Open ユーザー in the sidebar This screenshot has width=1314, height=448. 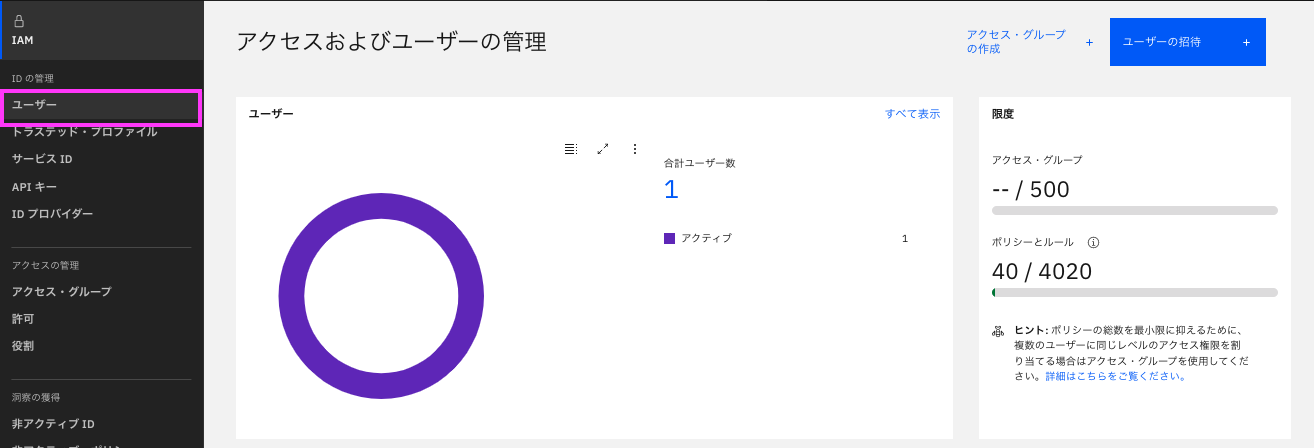click(x=35, y=105)
